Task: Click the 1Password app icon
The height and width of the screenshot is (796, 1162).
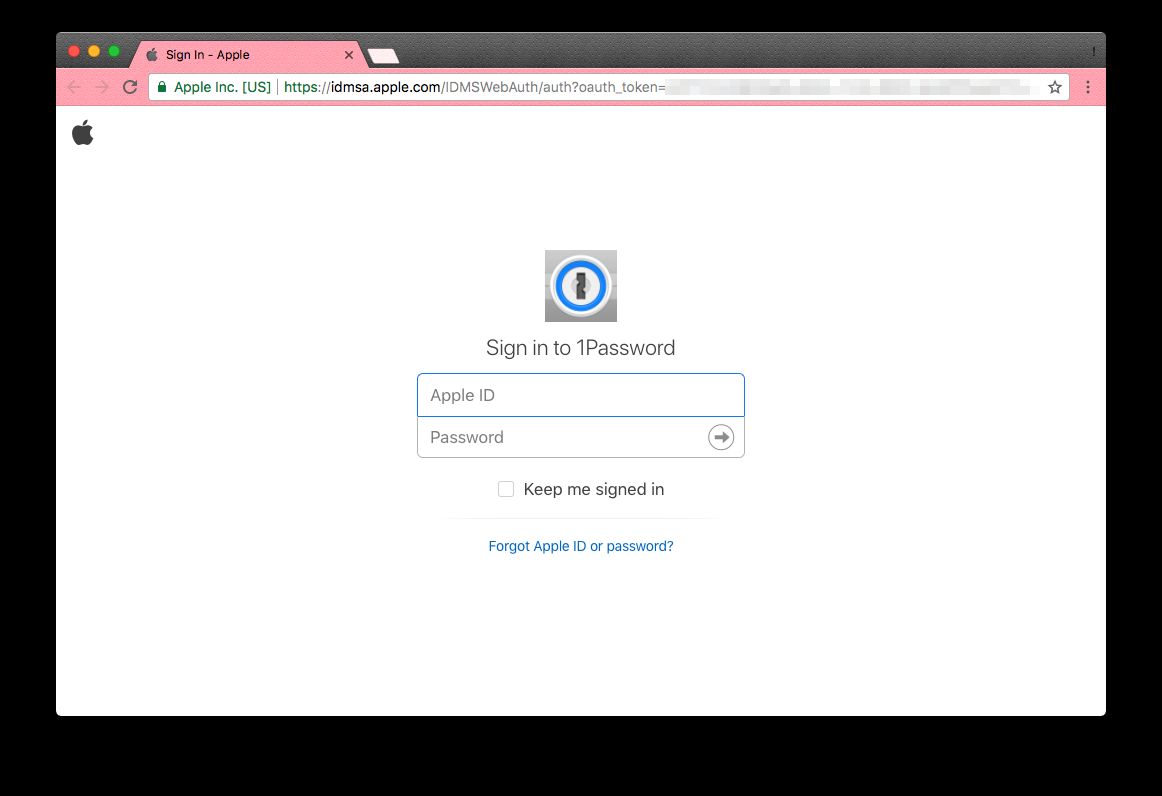Action: click(580, 286)
